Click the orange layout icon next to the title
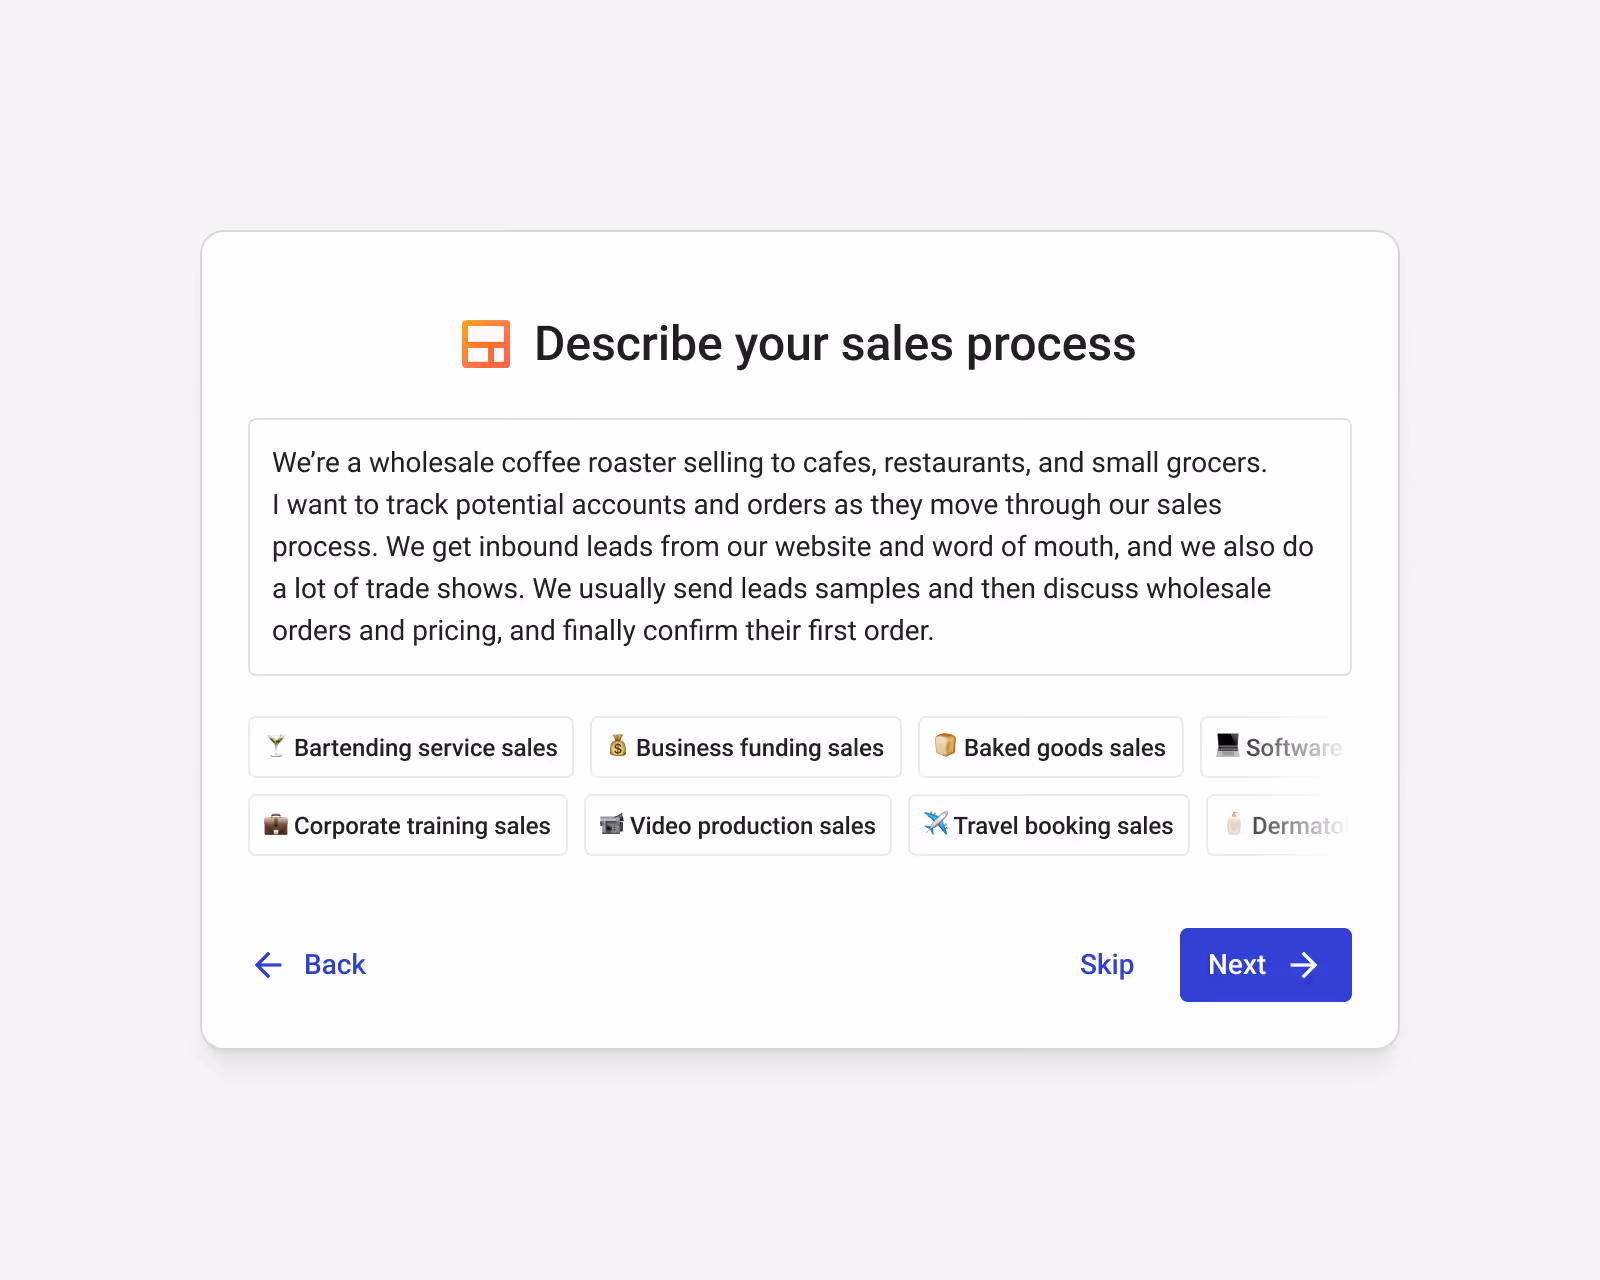The width and height of the screenshot is (1600, 1280). [486, 344]
